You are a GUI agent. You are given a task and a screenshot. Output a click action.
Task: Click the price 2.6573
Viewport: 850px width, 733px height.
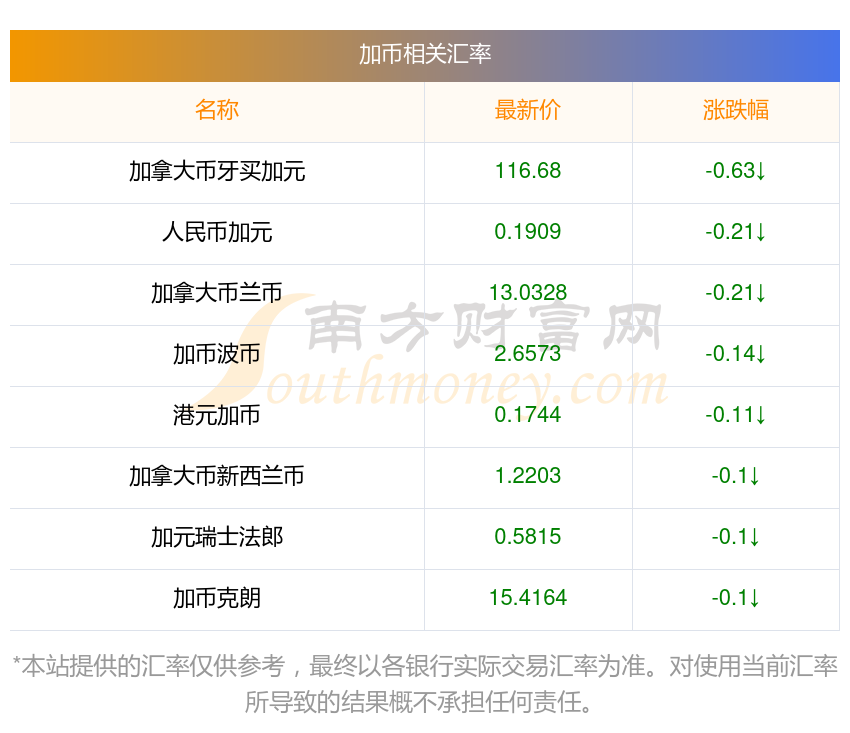click(527, 354)
